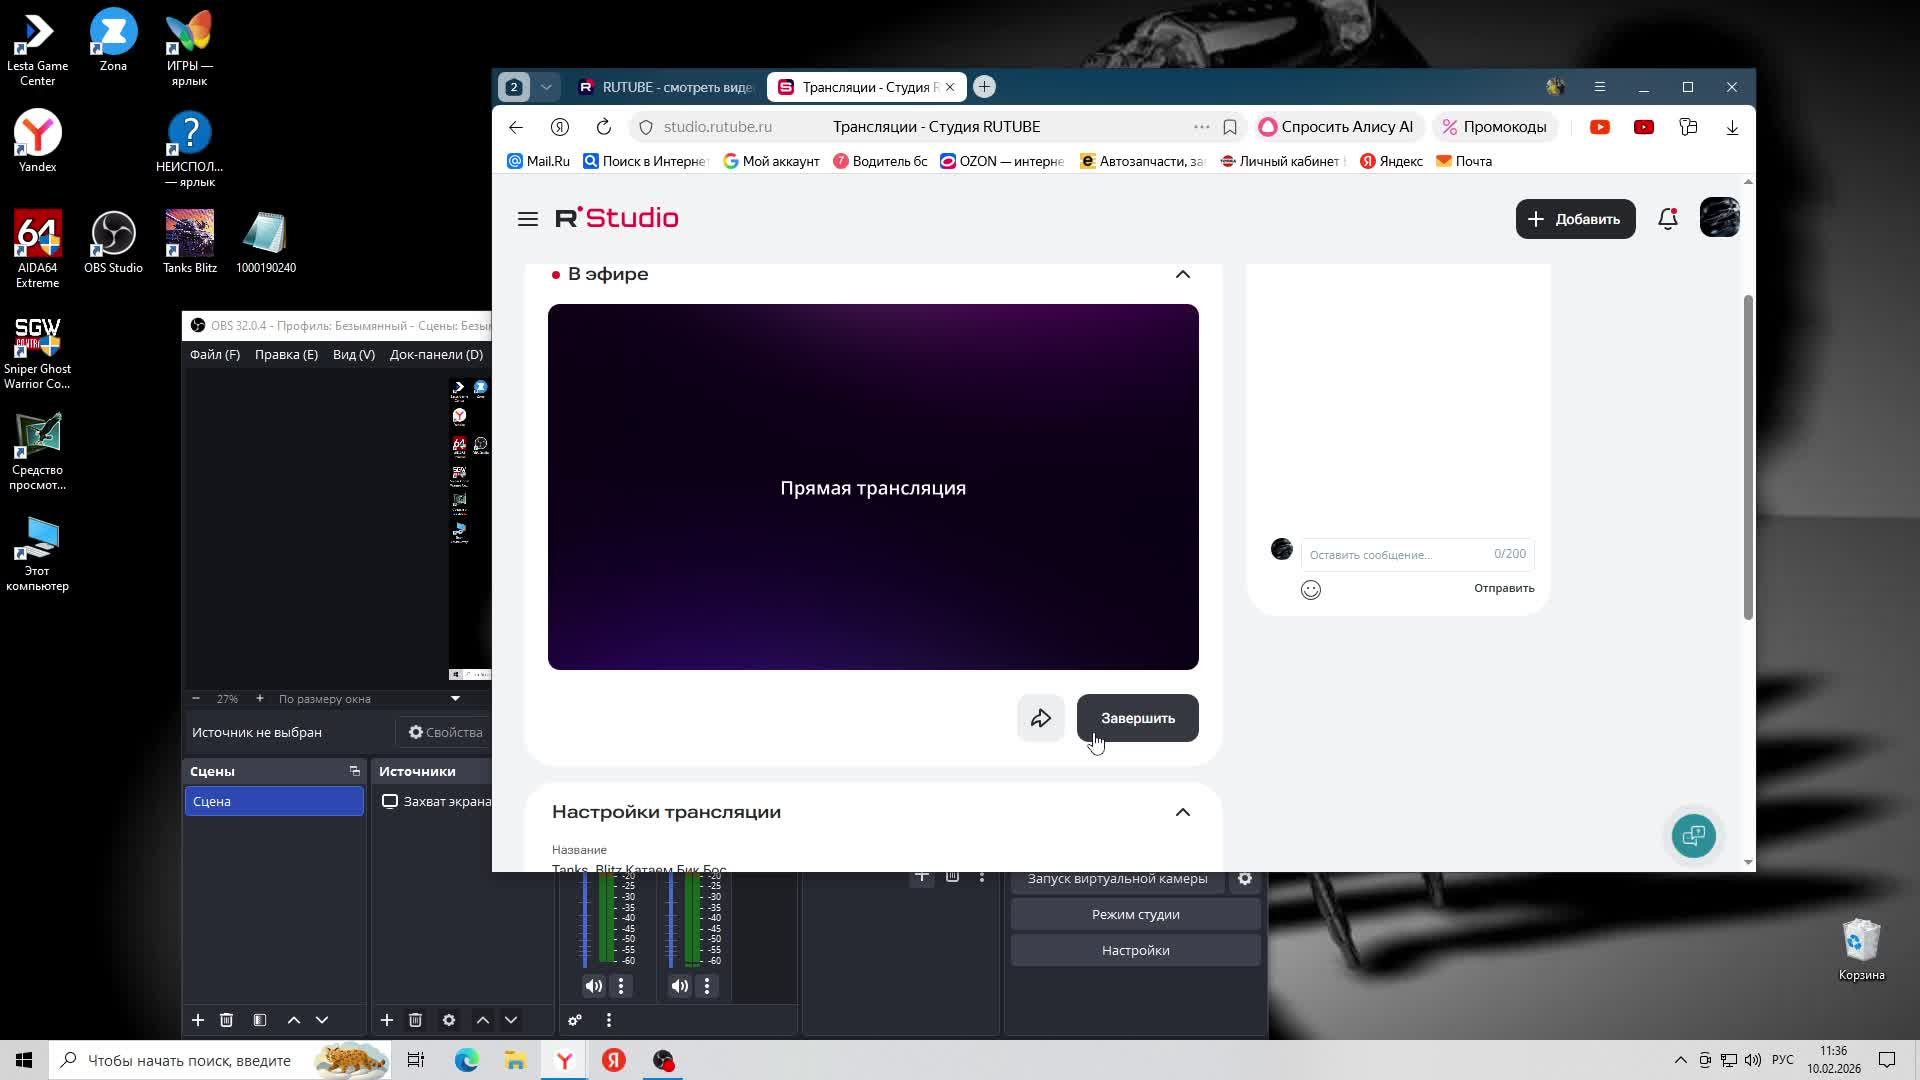Open the notifications bell in R Studio

(x=1667, y=219)
